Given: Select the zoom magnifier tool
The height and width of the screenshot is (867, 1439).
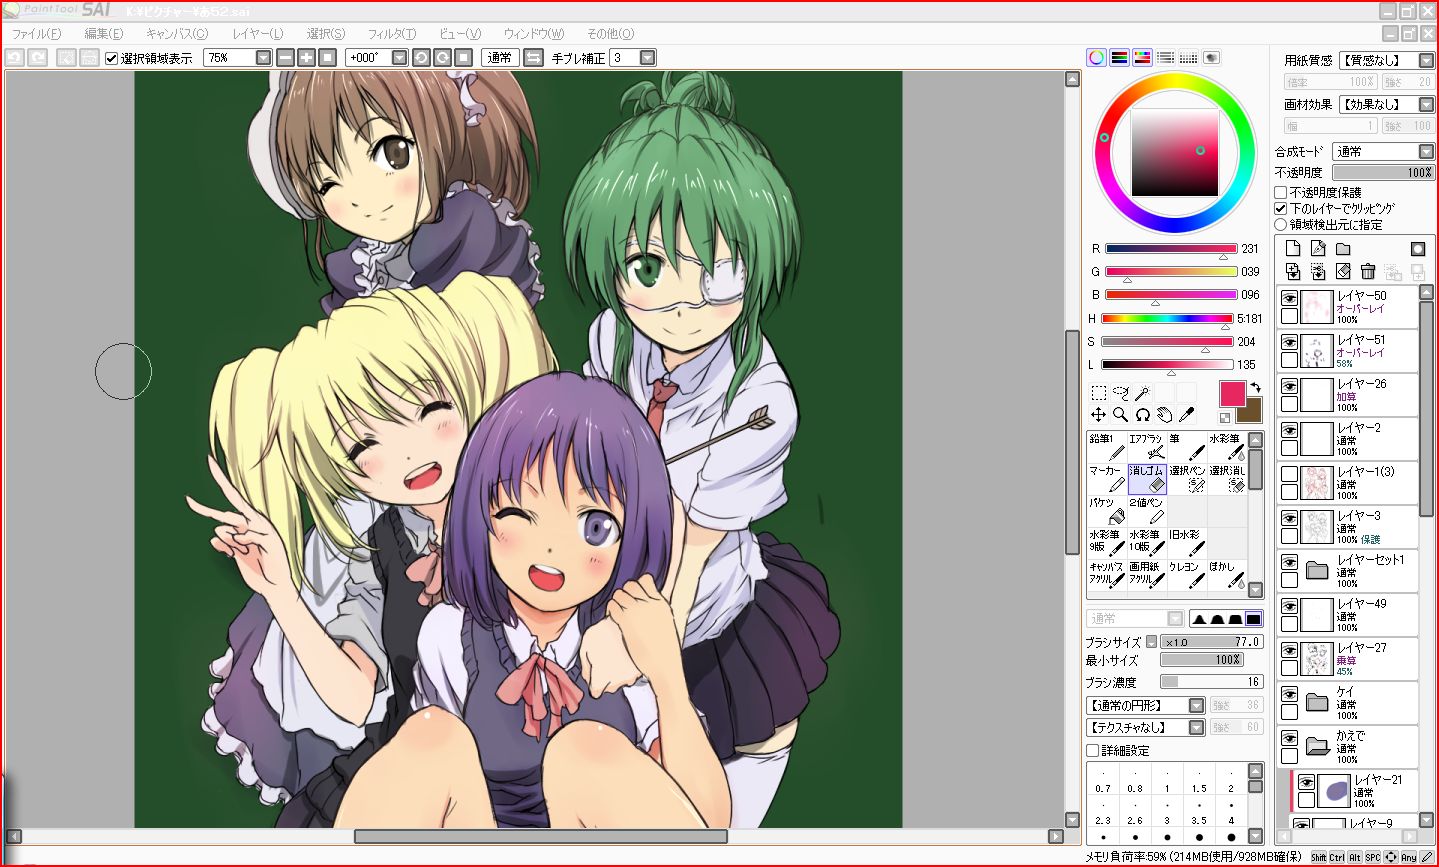Looking at the screenshot, I should (x=1120, y=414).
